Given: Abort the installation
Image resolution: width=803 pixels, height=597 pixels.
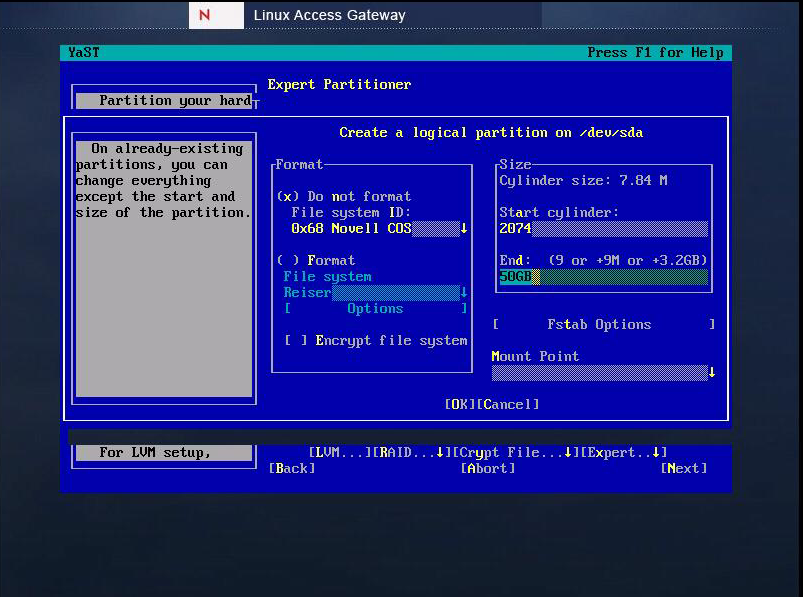Looking at the screenshot, I should 488,469.
